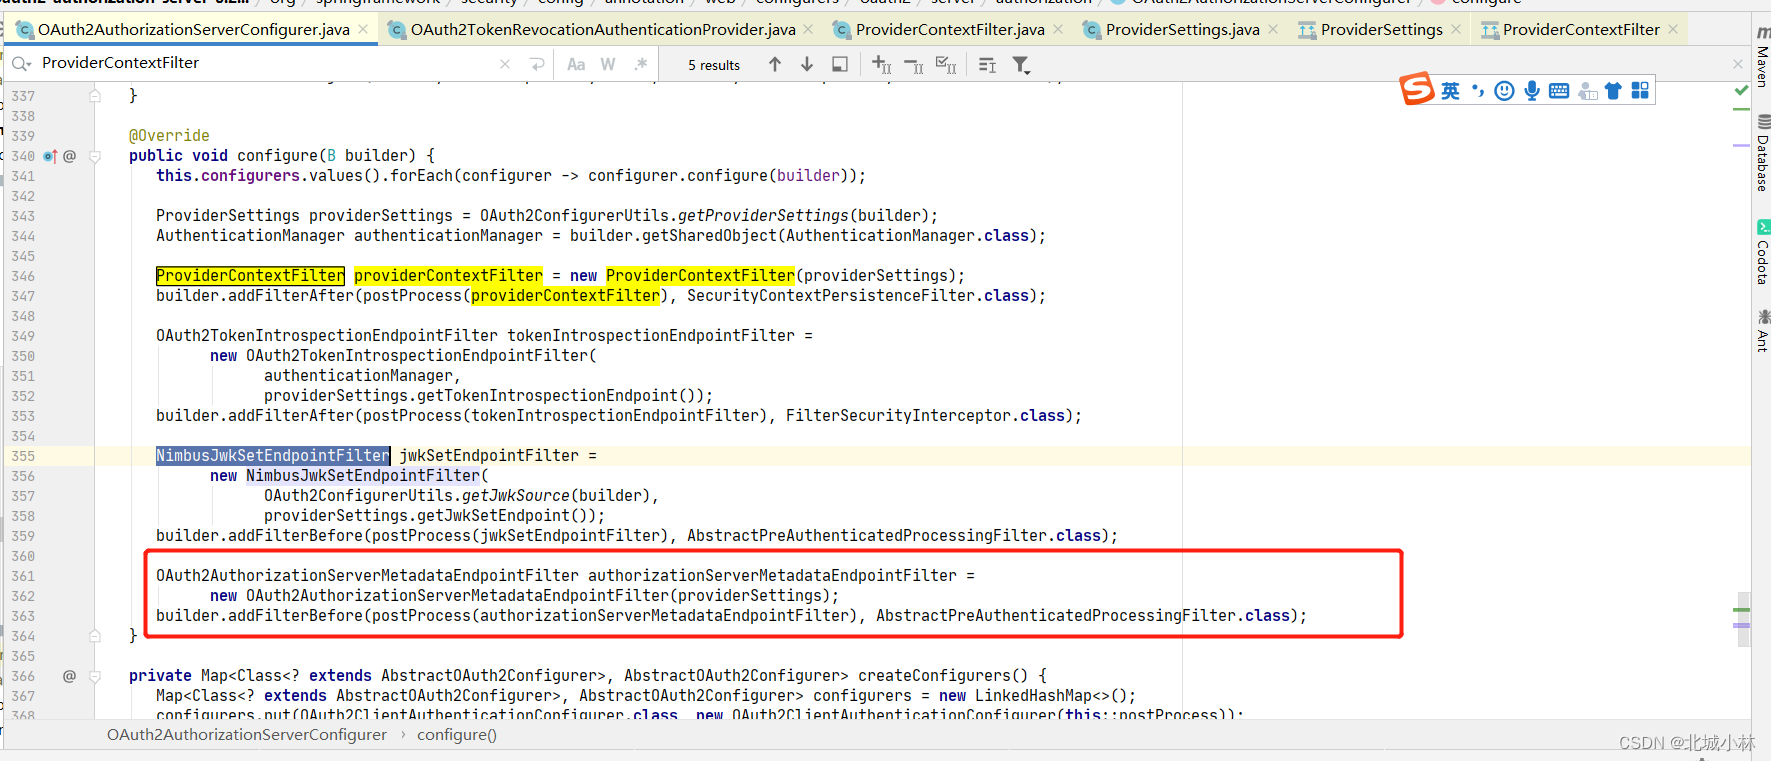Click NimbusJwkSetEndpointFilter on line 355
The width and height of the screenshot is (1771, 761).
273,456
